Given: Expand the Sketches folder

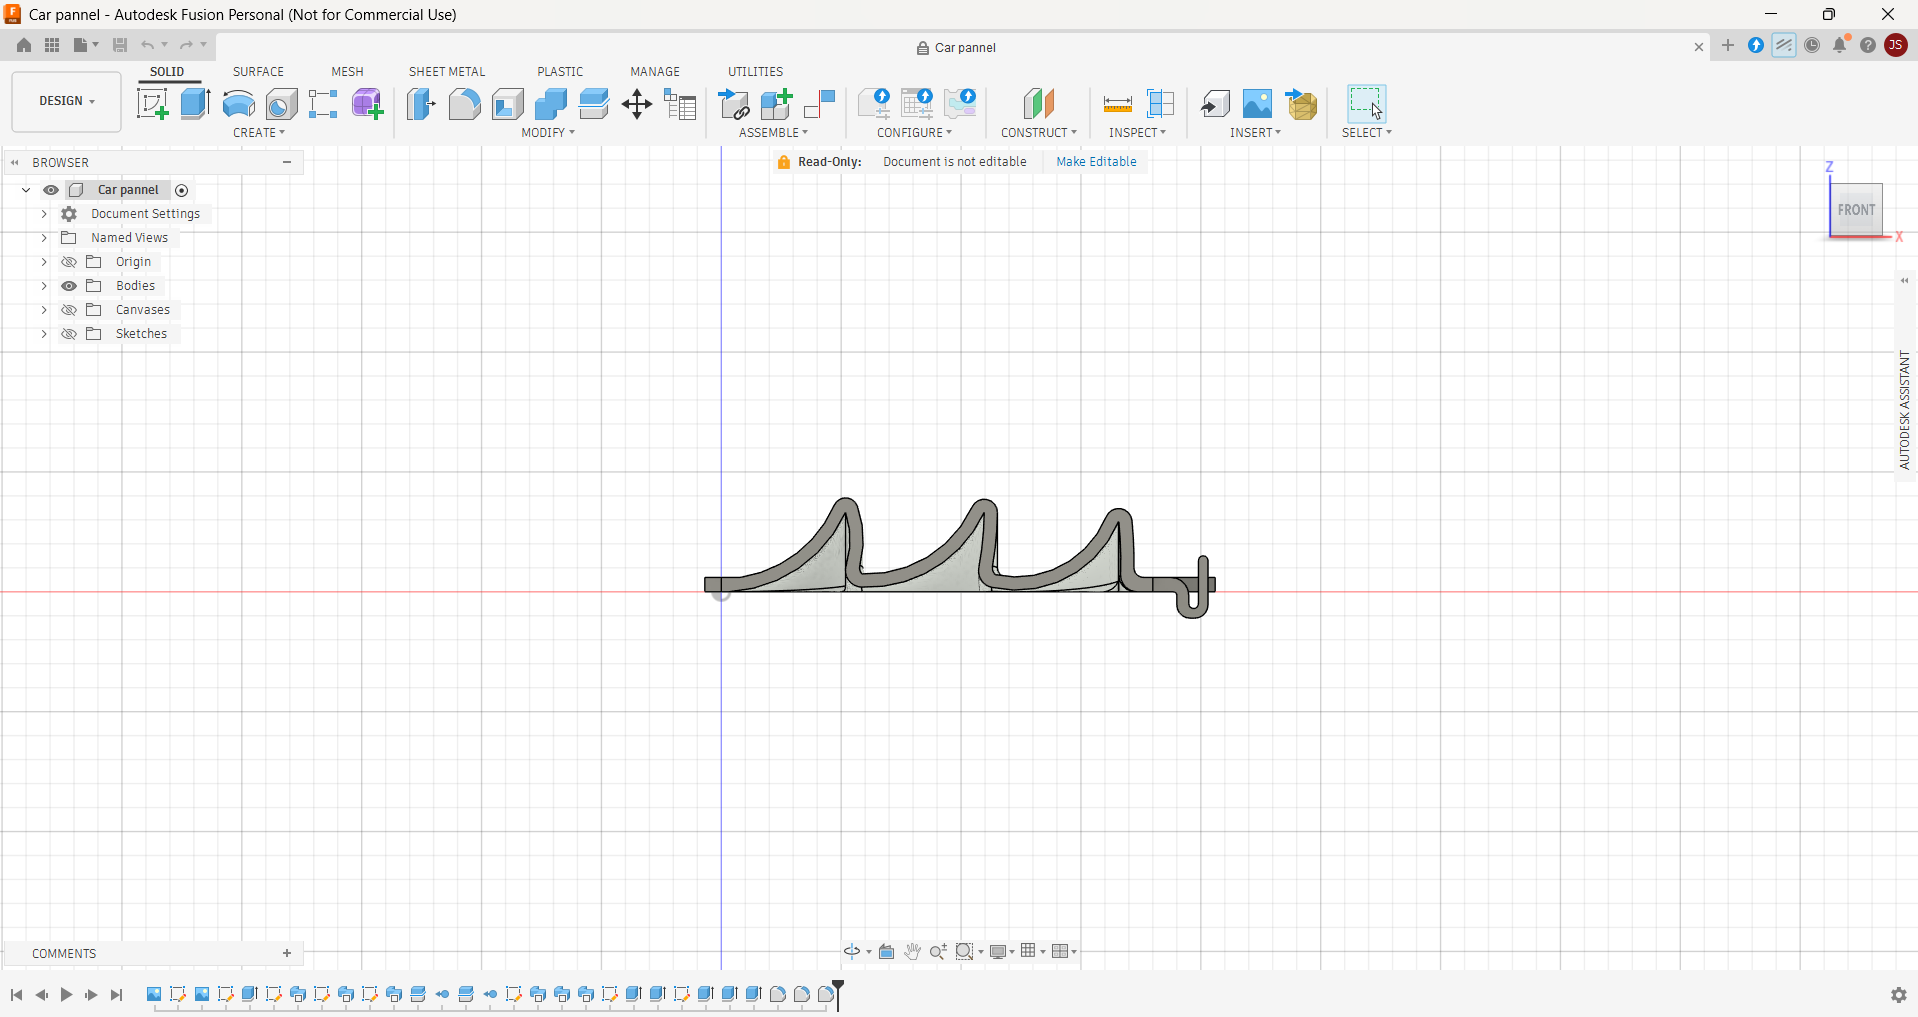Looking at the screenshot, I should click(44, 334).
